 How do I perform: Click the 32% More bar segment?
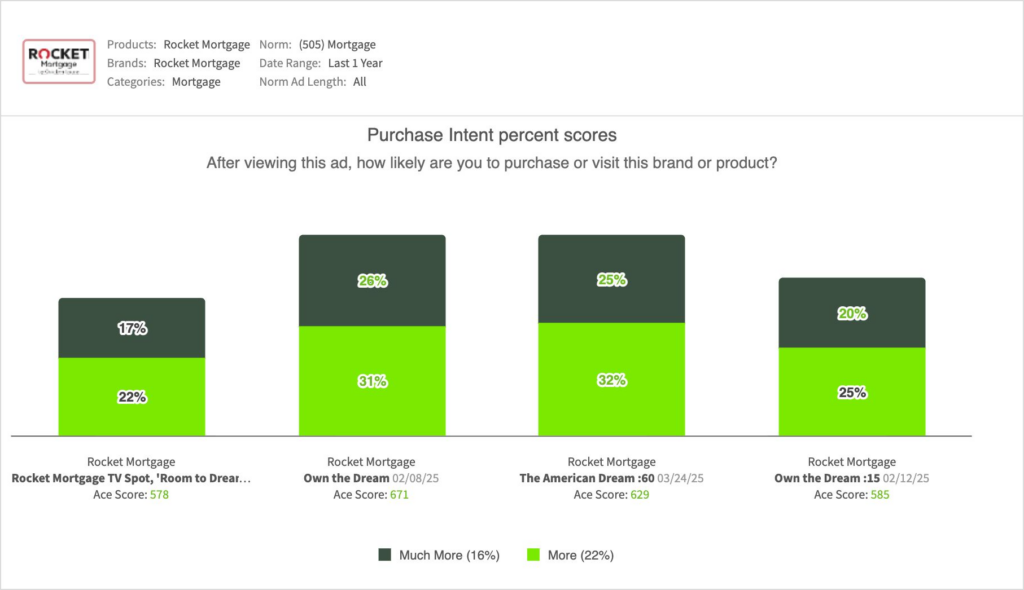(x=612, y=380)
